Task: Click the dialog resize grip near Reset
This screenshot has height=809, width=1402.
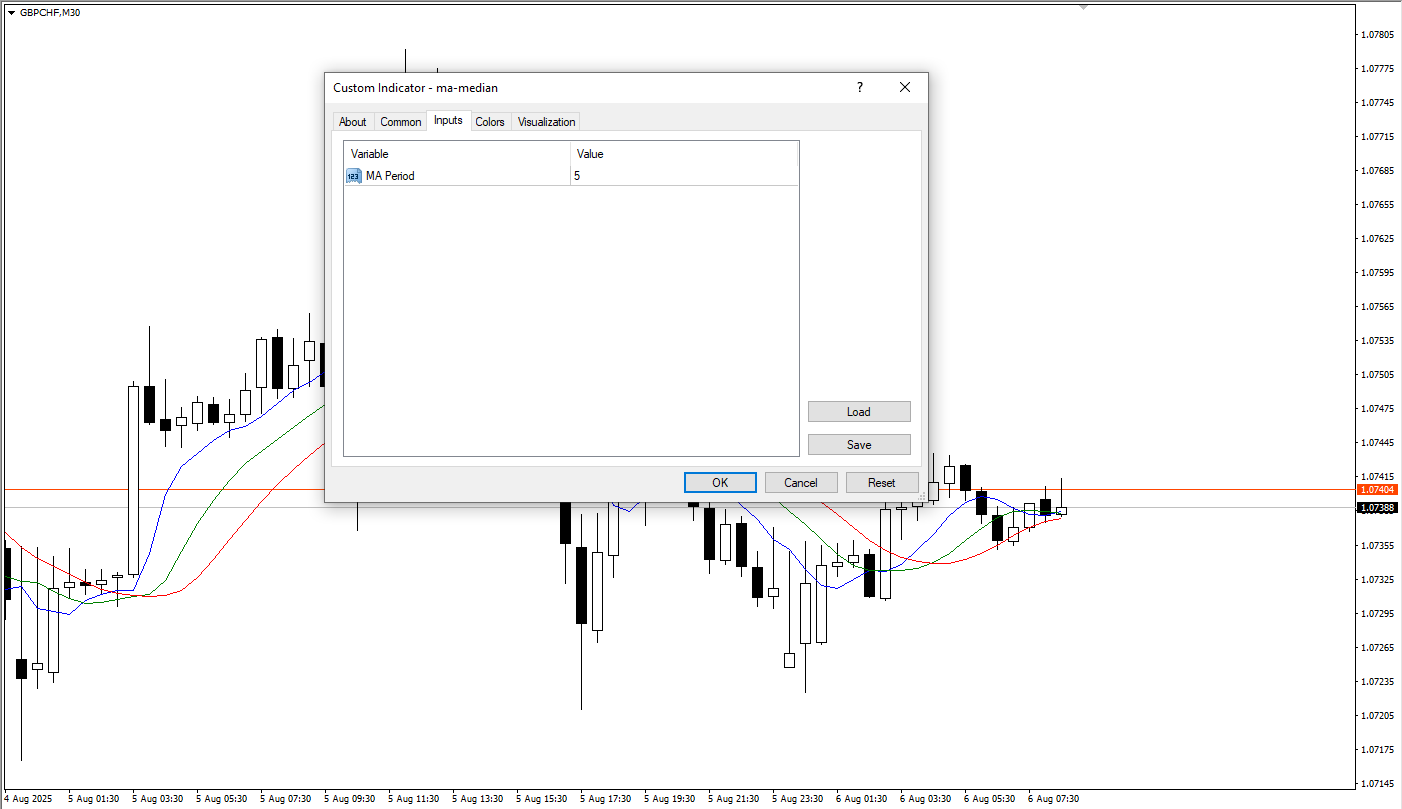Action: pyautogui.click(x=922, y=496)
